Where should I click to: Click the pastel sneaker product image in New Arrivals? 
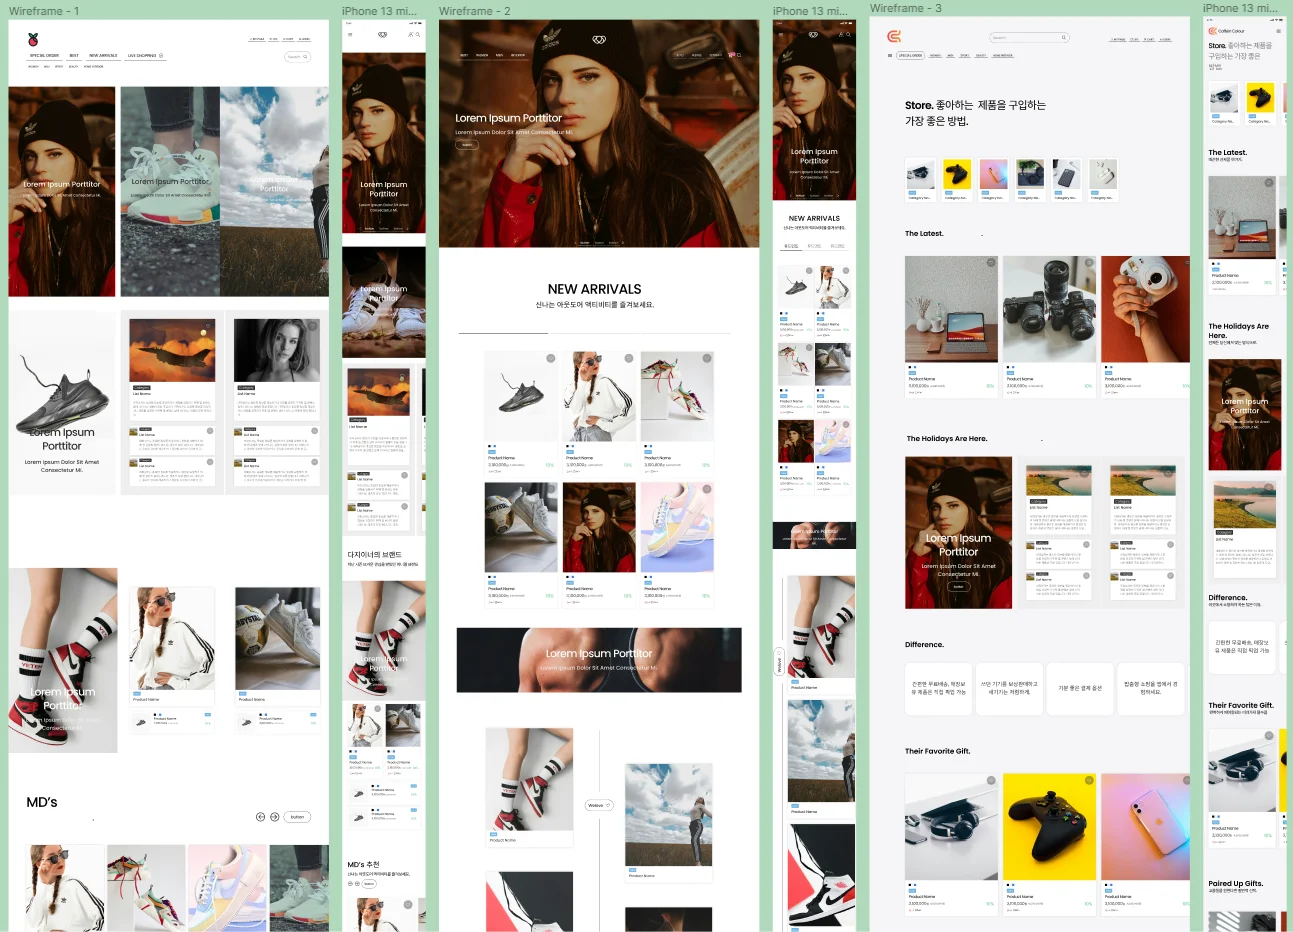click(677, 527)
